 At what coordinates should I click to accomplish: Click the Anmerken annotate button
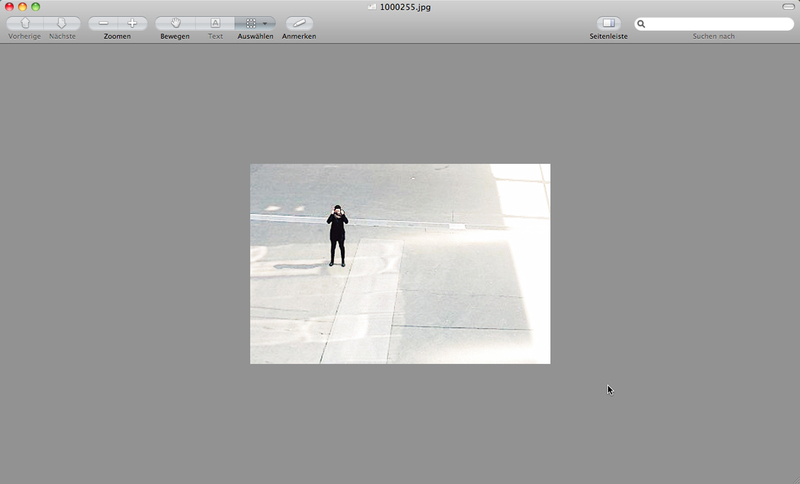[x=299, y=23]
